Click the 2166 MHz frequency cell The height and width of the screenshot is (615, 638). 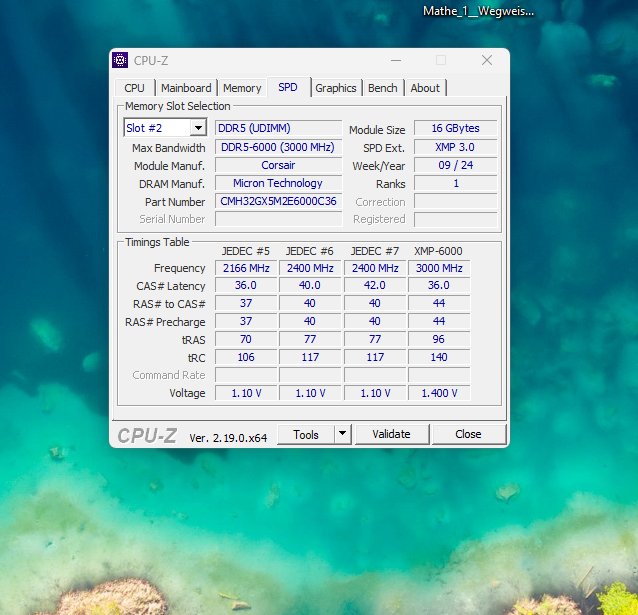(246, 268)
